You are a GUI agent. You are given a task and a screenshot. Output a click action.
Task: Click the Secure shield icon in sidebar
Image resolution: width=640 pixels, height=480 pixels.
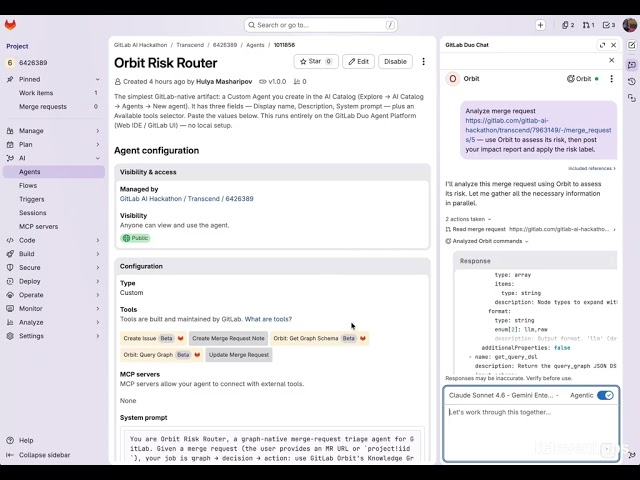(x=10, y=268)
